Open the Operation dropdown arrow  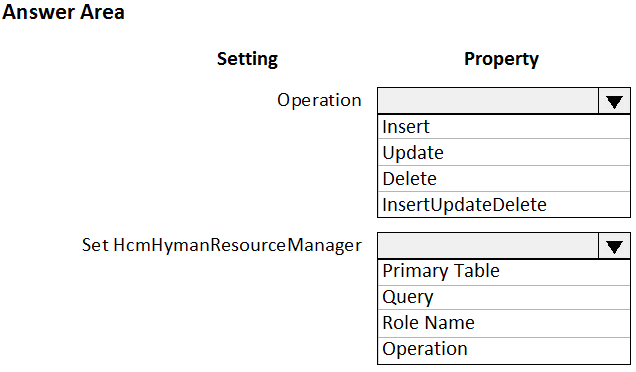coord(614,101)
